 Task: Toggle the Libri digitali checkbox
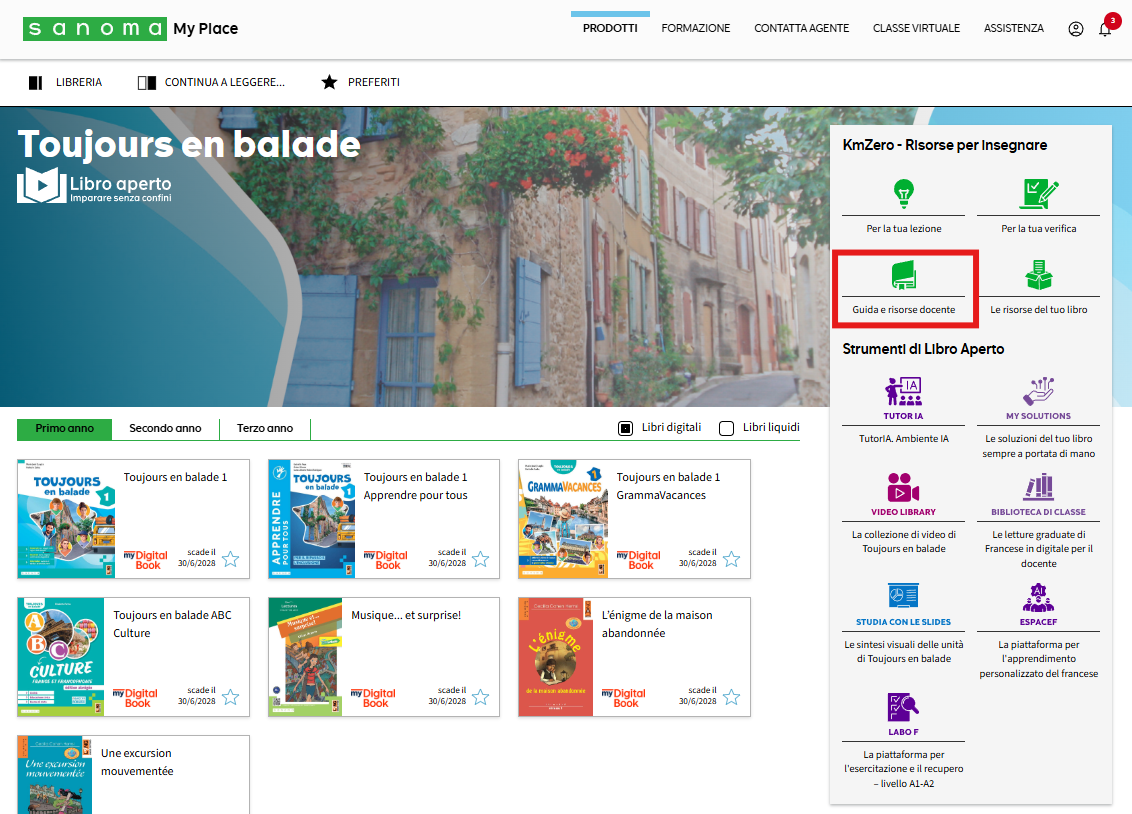(x=625, y=428)
